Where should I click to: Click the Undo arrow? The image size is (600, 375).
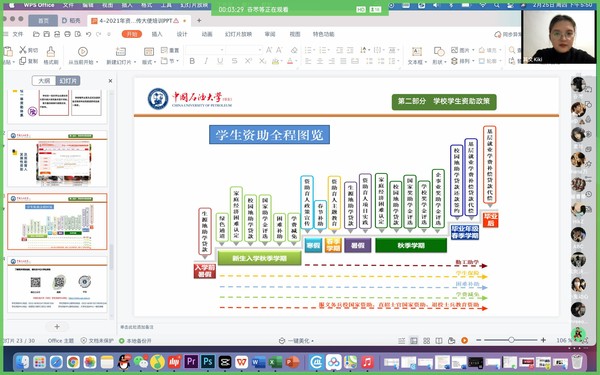(x=88, y=34)
